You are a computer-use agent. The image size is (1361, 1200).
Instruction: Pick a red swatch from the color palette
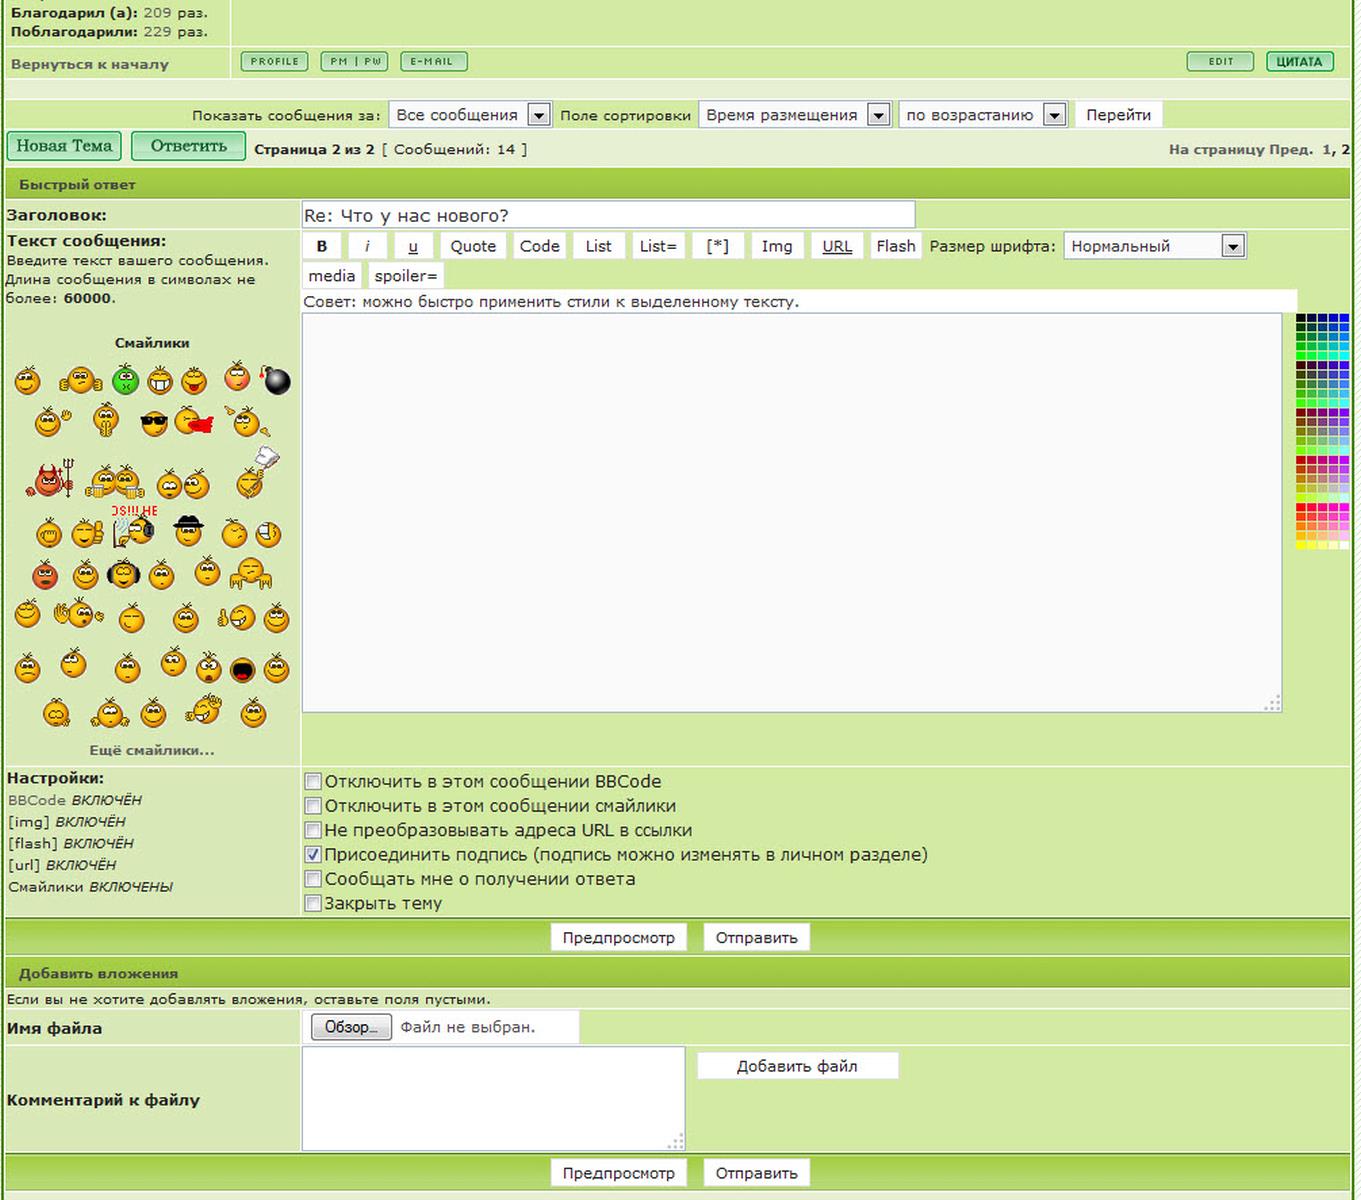pyautogui.click(x=1301, y=509)
